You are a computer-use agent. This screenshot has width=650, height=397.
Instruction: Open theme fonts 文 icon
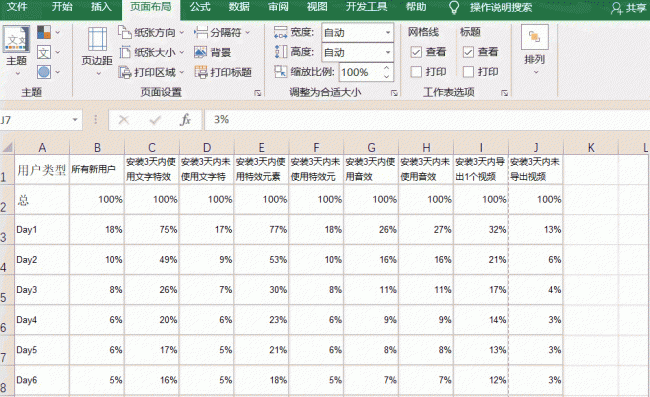44,52
